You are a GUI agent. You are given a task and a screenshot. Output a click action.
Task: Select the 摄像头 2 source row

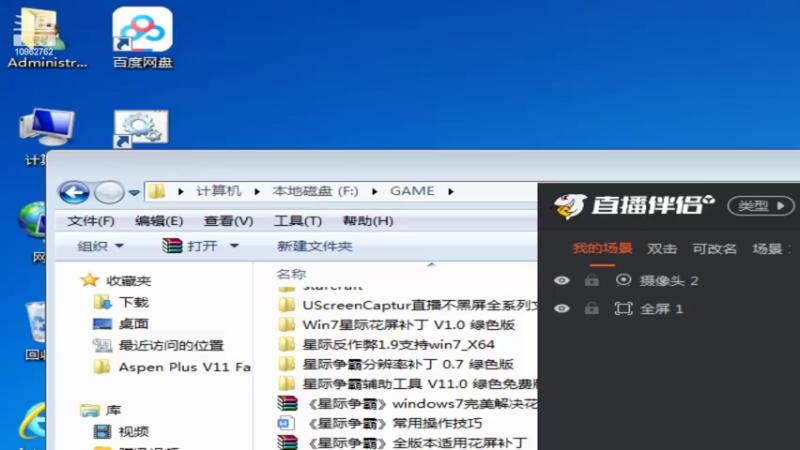point(669,281)
